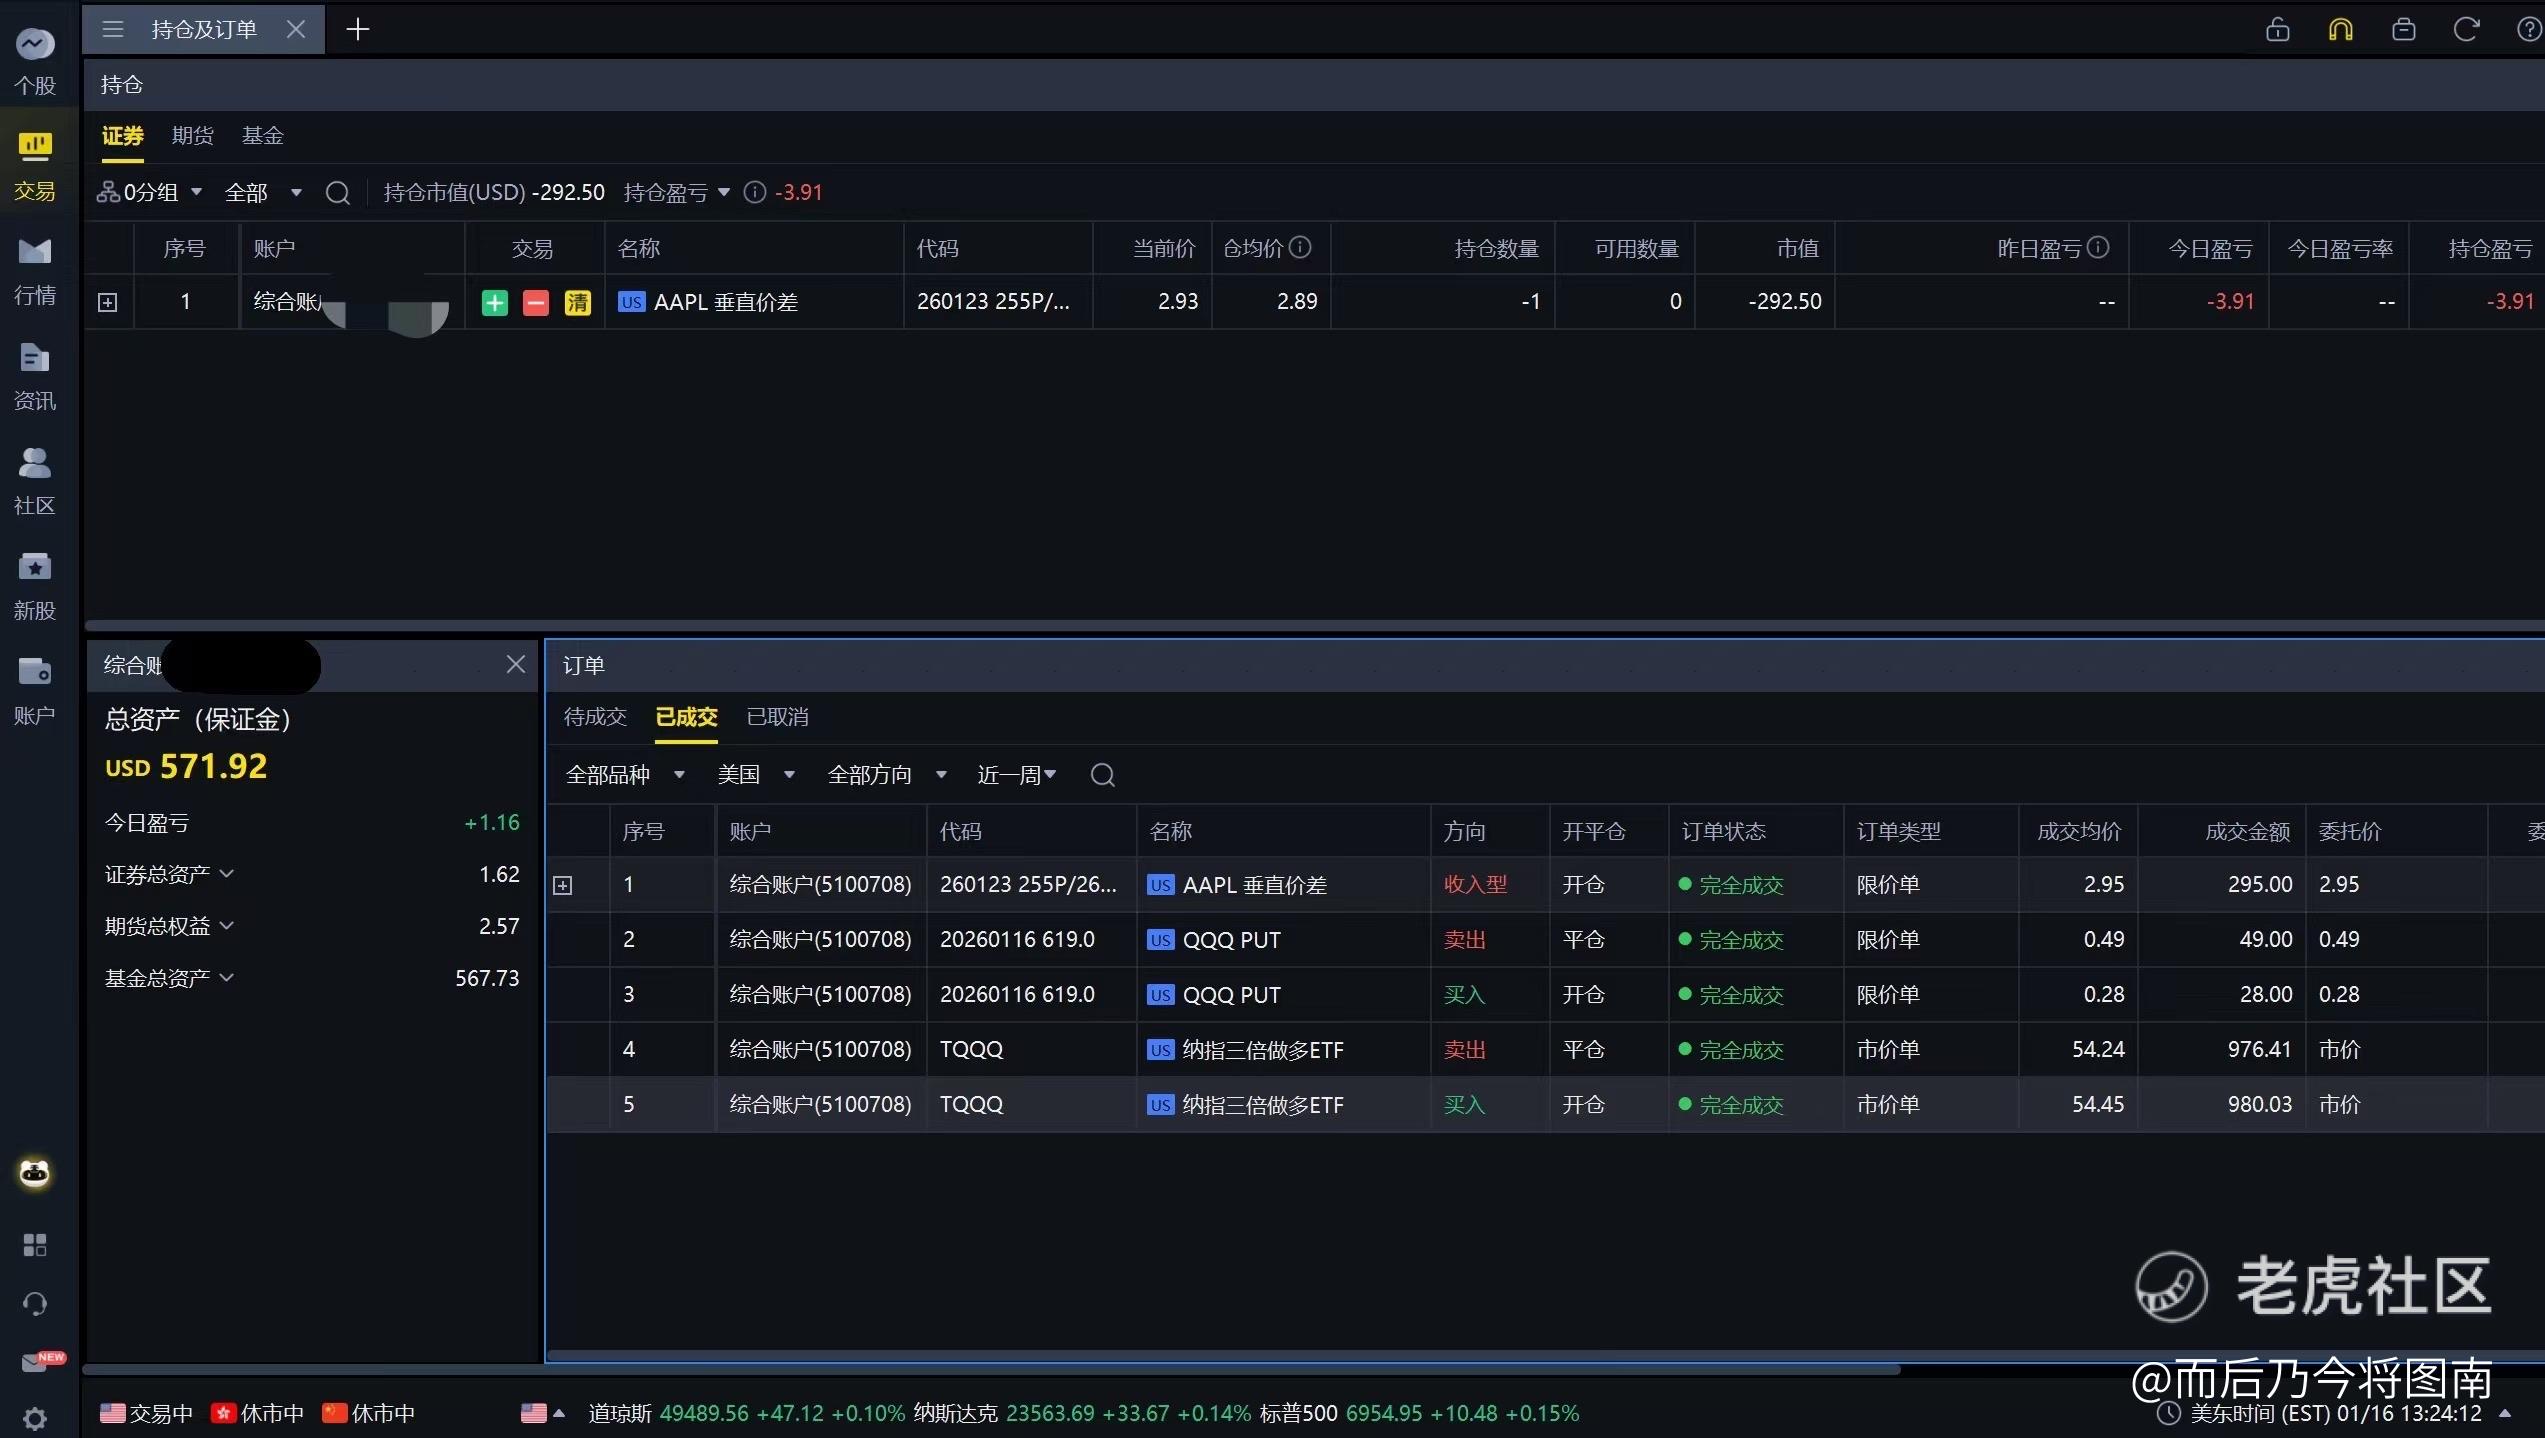This screenshot has width=2545, height=1438.
Task: Expand the 证券总资产 chevron
Action: tap(227, 874)
